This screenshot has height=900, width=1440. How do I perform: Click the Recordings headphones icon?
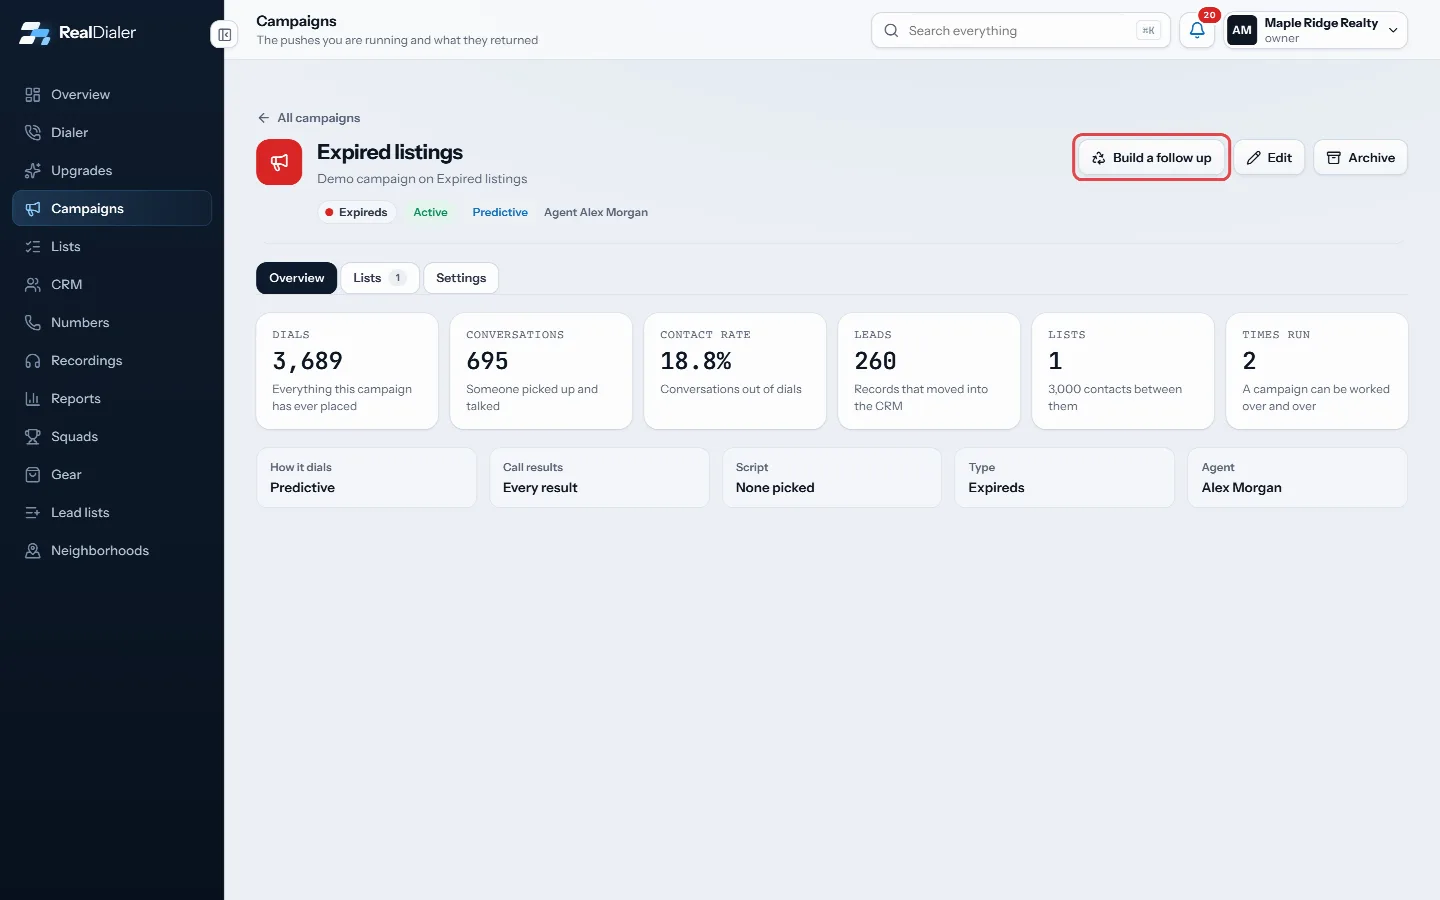point(33,360)
